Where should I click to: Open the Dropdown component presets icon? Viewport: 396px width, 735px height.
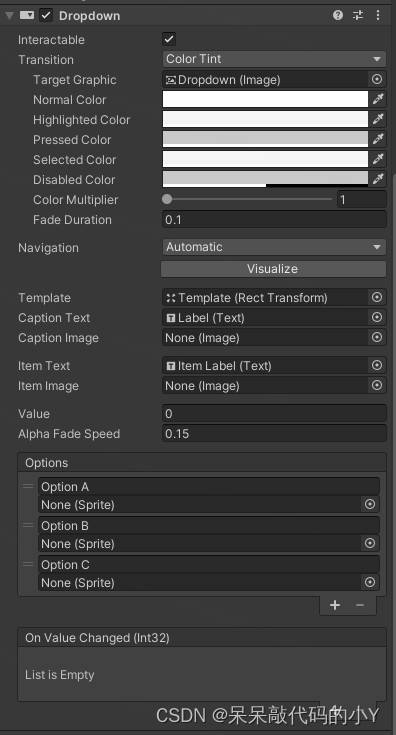coord(358,15)
